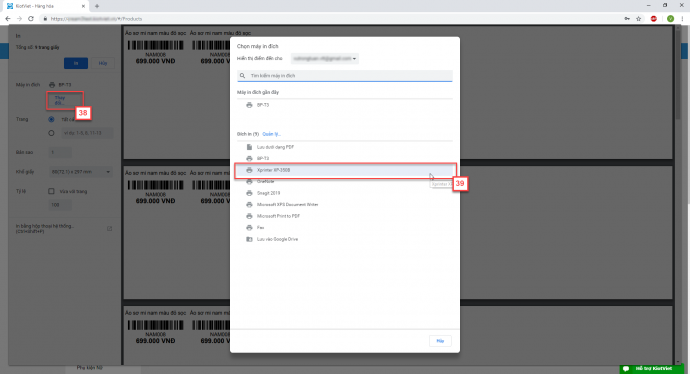Switch to KiotViet - Hàng hóa tab
Image resolution: width=690 pixels, height=374 pixels.
47,6
